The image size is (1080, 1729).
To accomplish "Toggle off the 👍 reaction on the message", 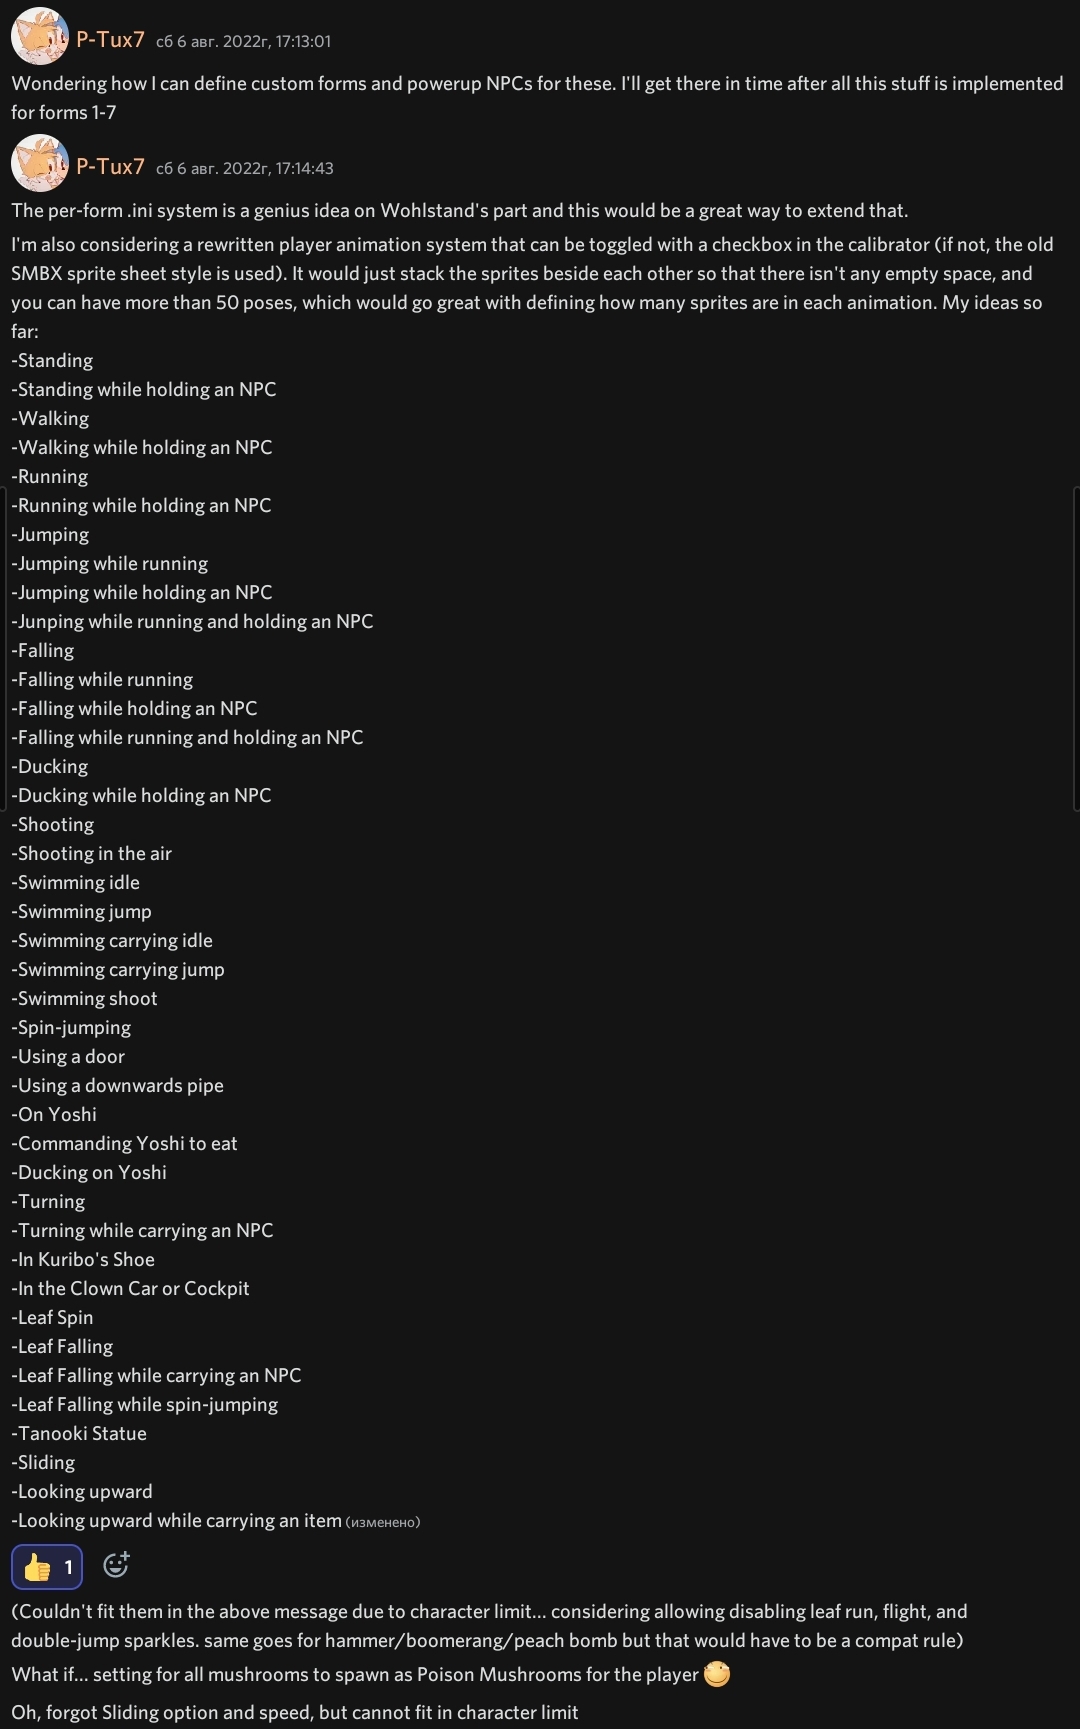I will (47, 1565).
